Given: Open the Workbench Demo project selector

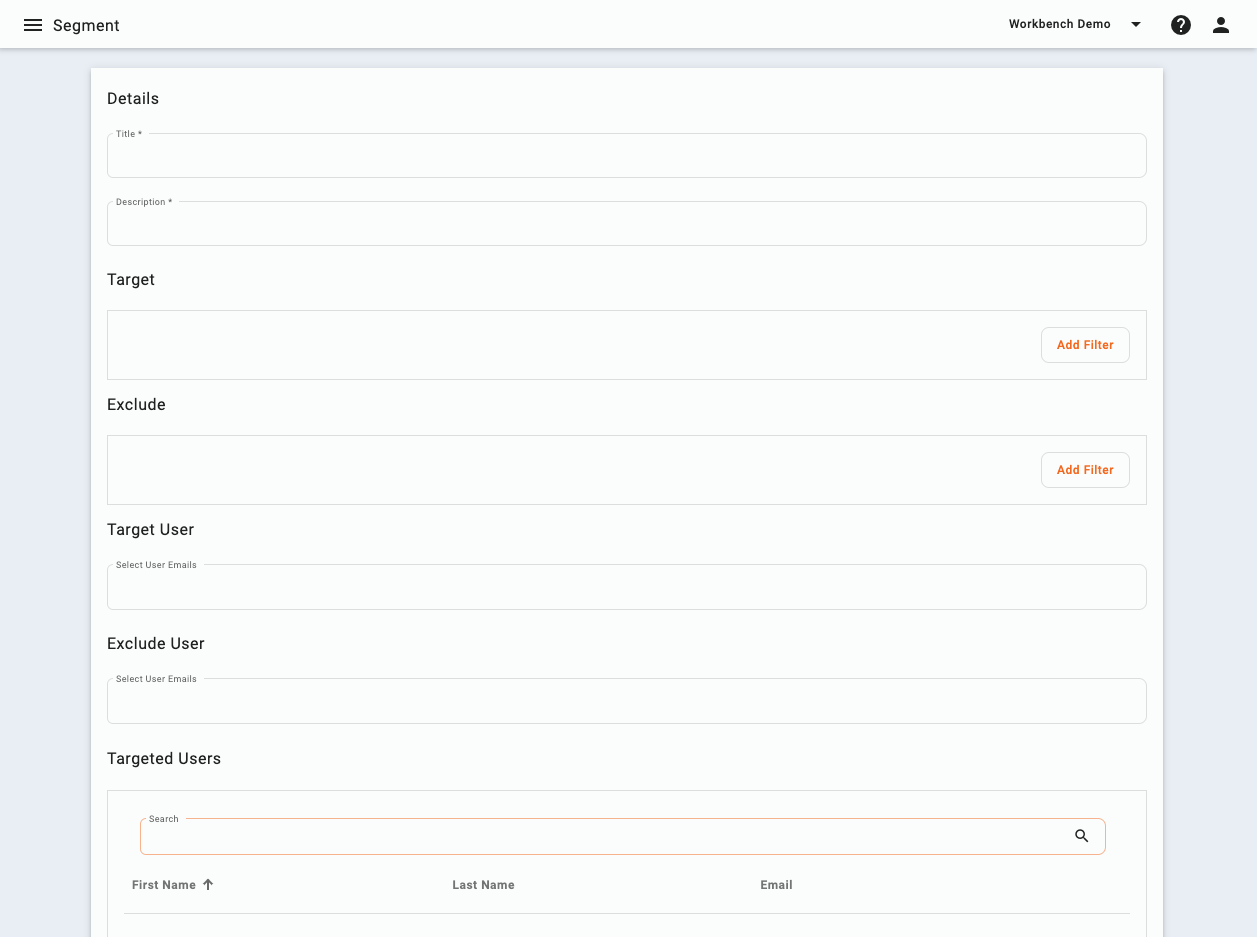Looking at the screenshot, I should point(1060,23).
